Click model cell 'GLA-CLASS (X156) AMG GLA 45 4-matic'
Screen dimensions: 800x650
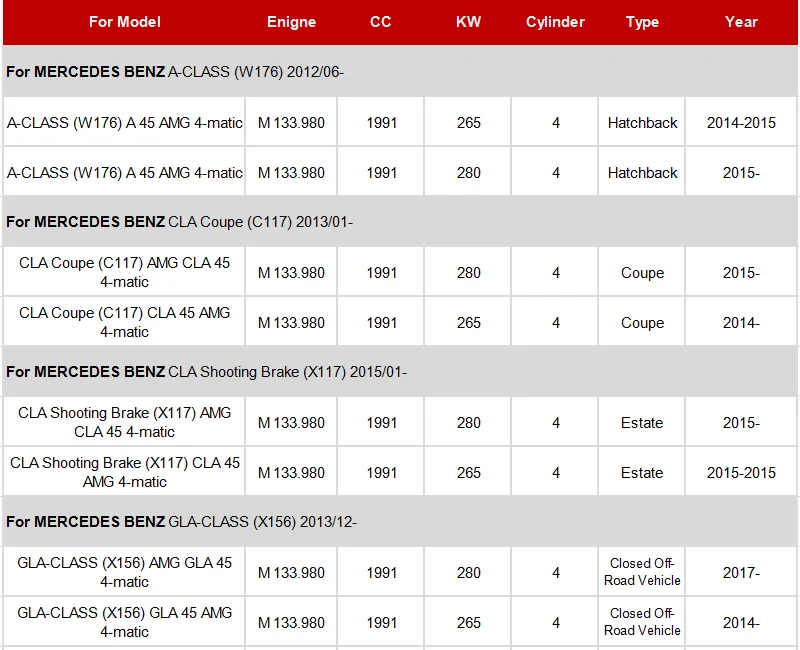point(124,572)
